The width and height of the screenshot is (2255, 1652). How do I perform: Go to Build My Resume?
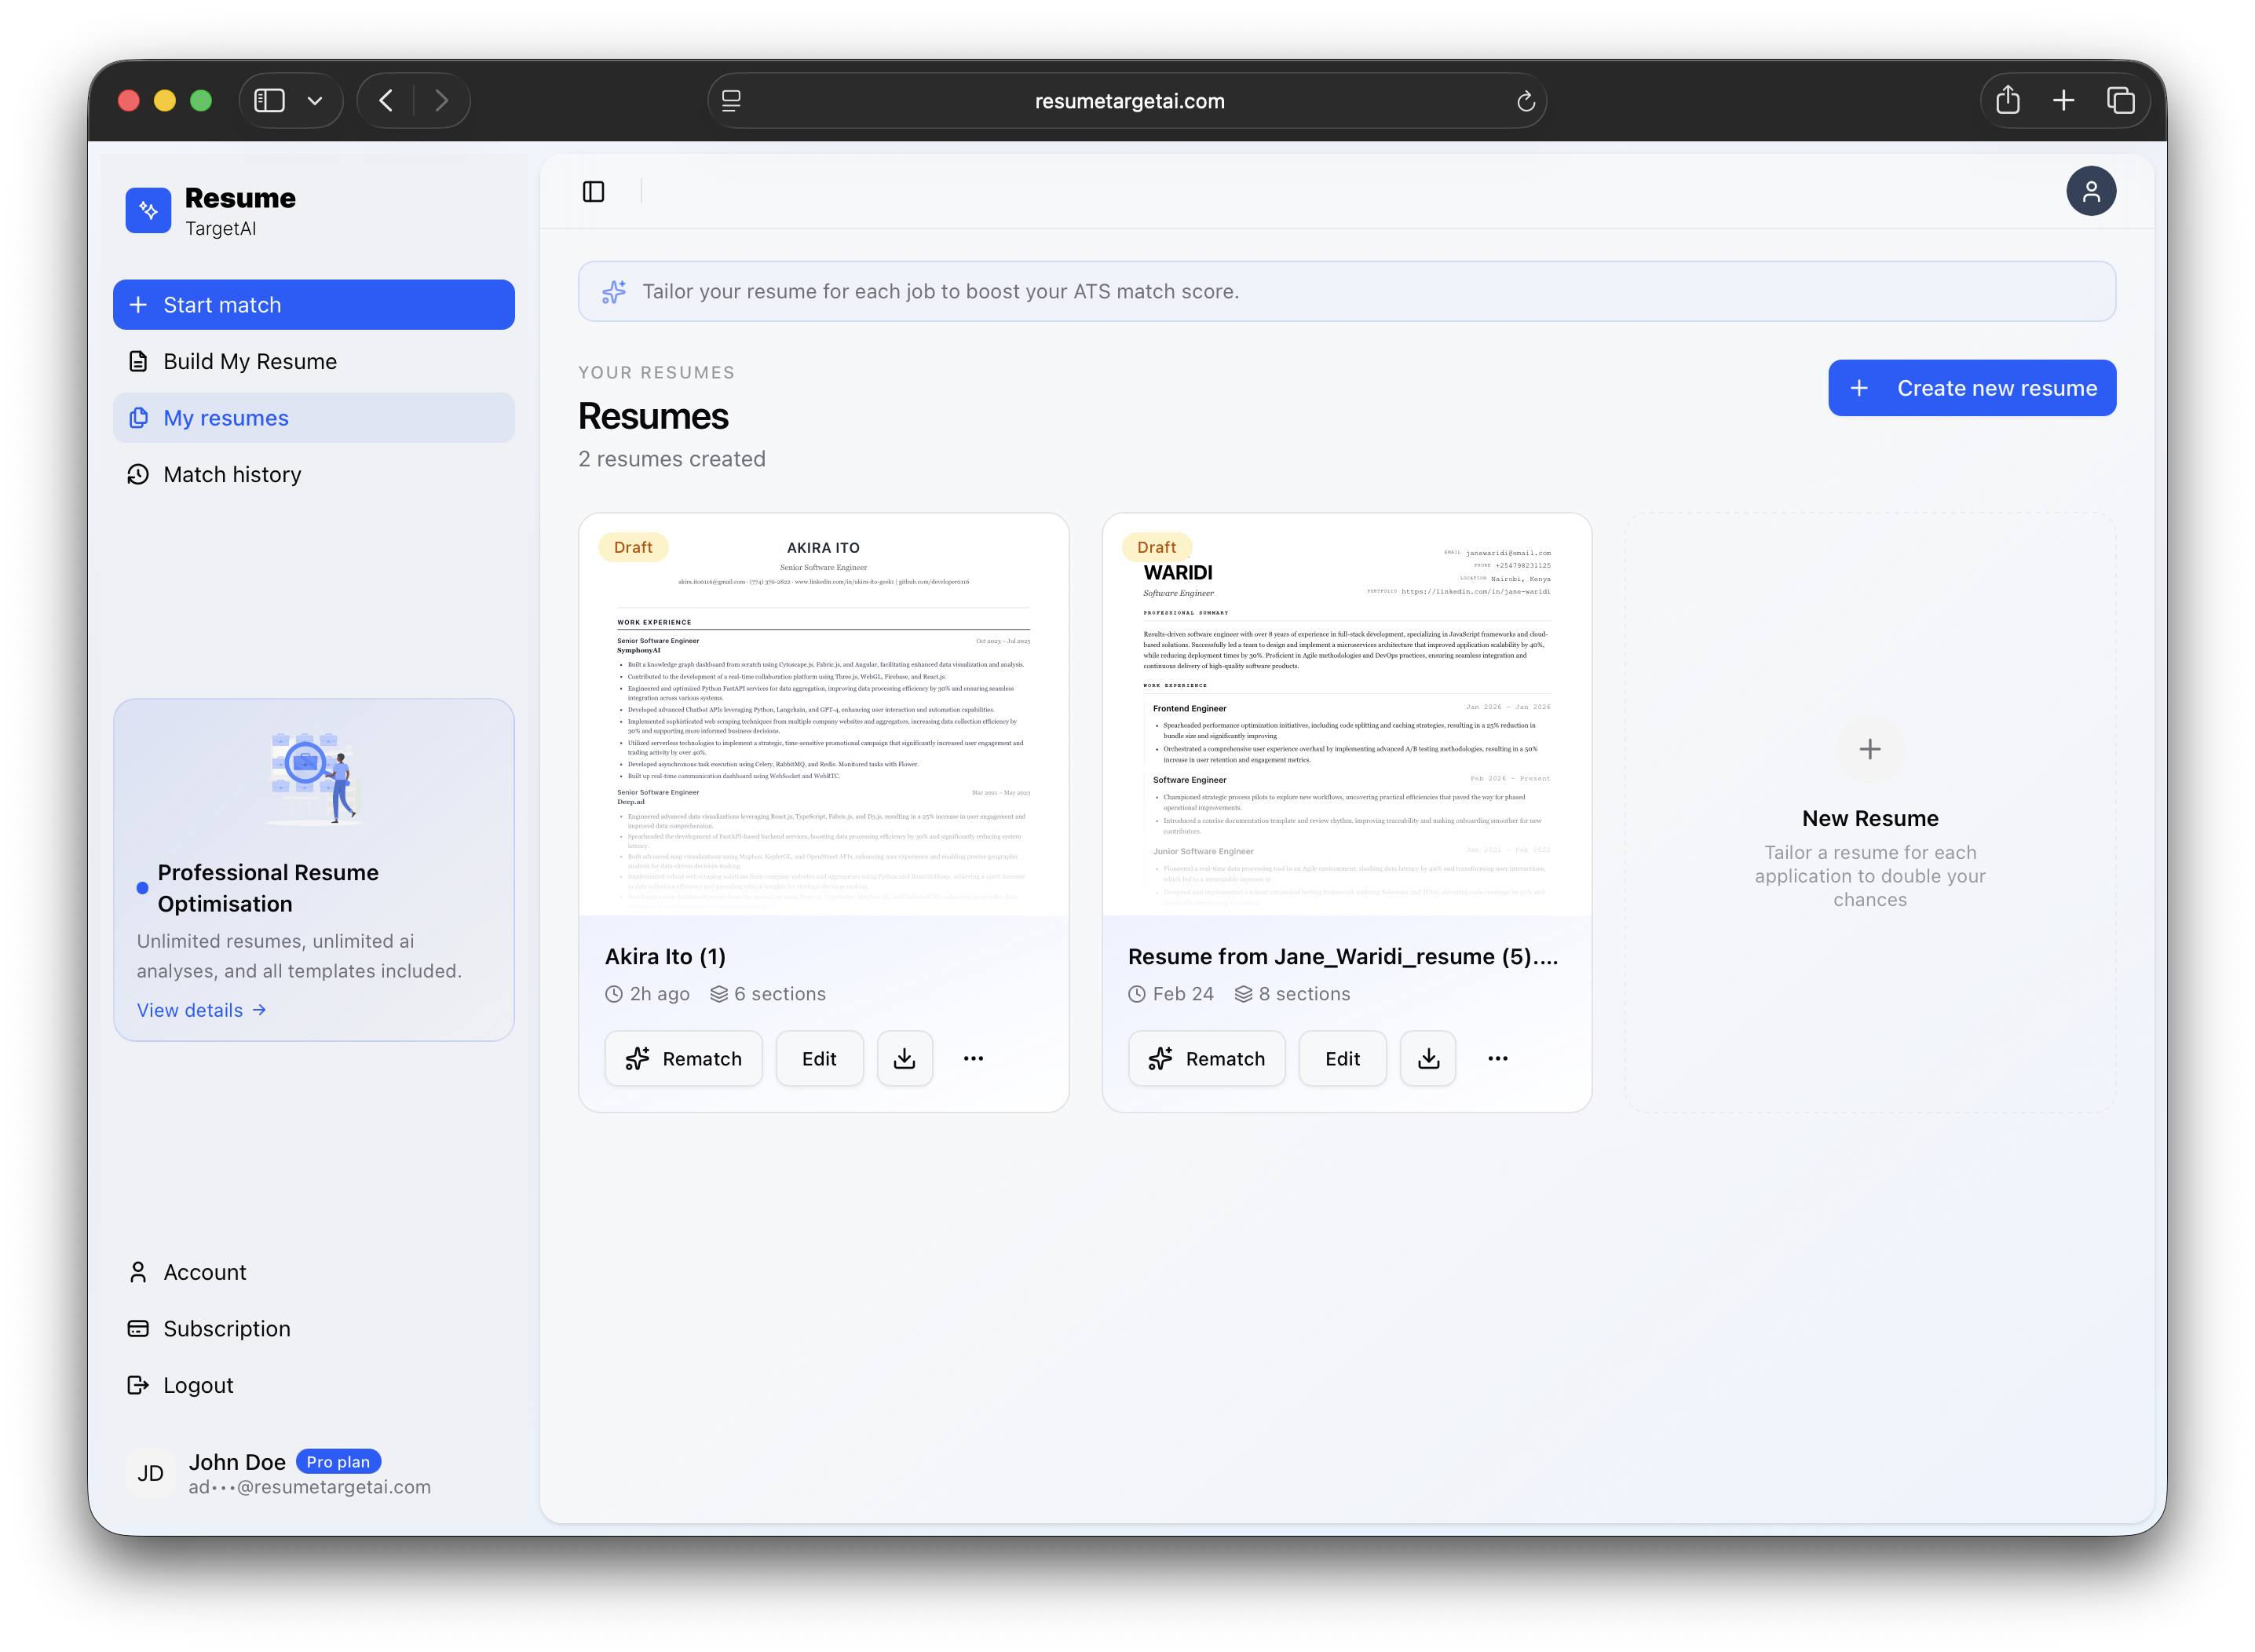tap(250, 361)
